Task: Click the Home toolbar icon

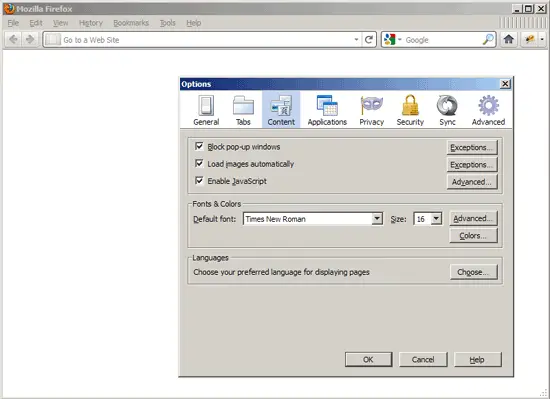Action: tap(509, 39)
